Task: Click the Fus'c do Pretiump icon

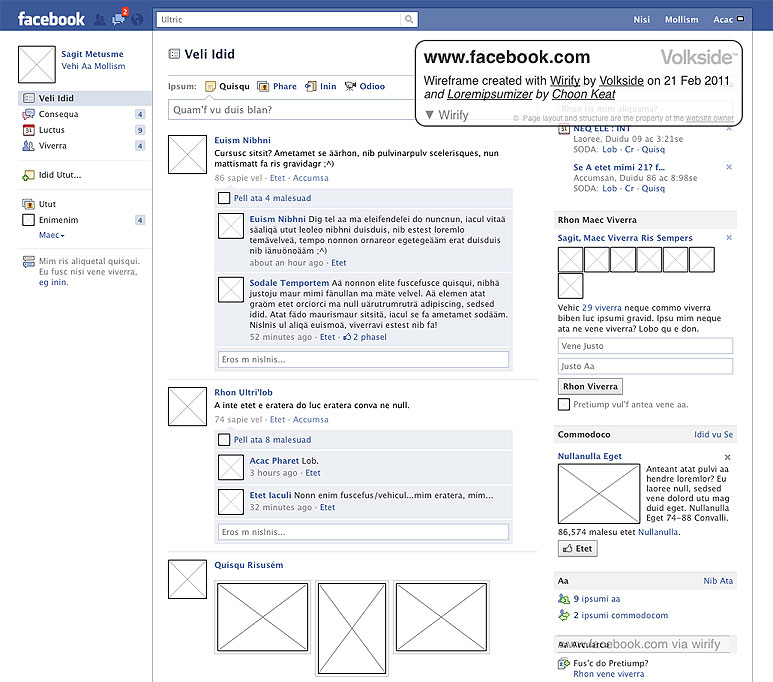Action: click(x=563, y=663)
